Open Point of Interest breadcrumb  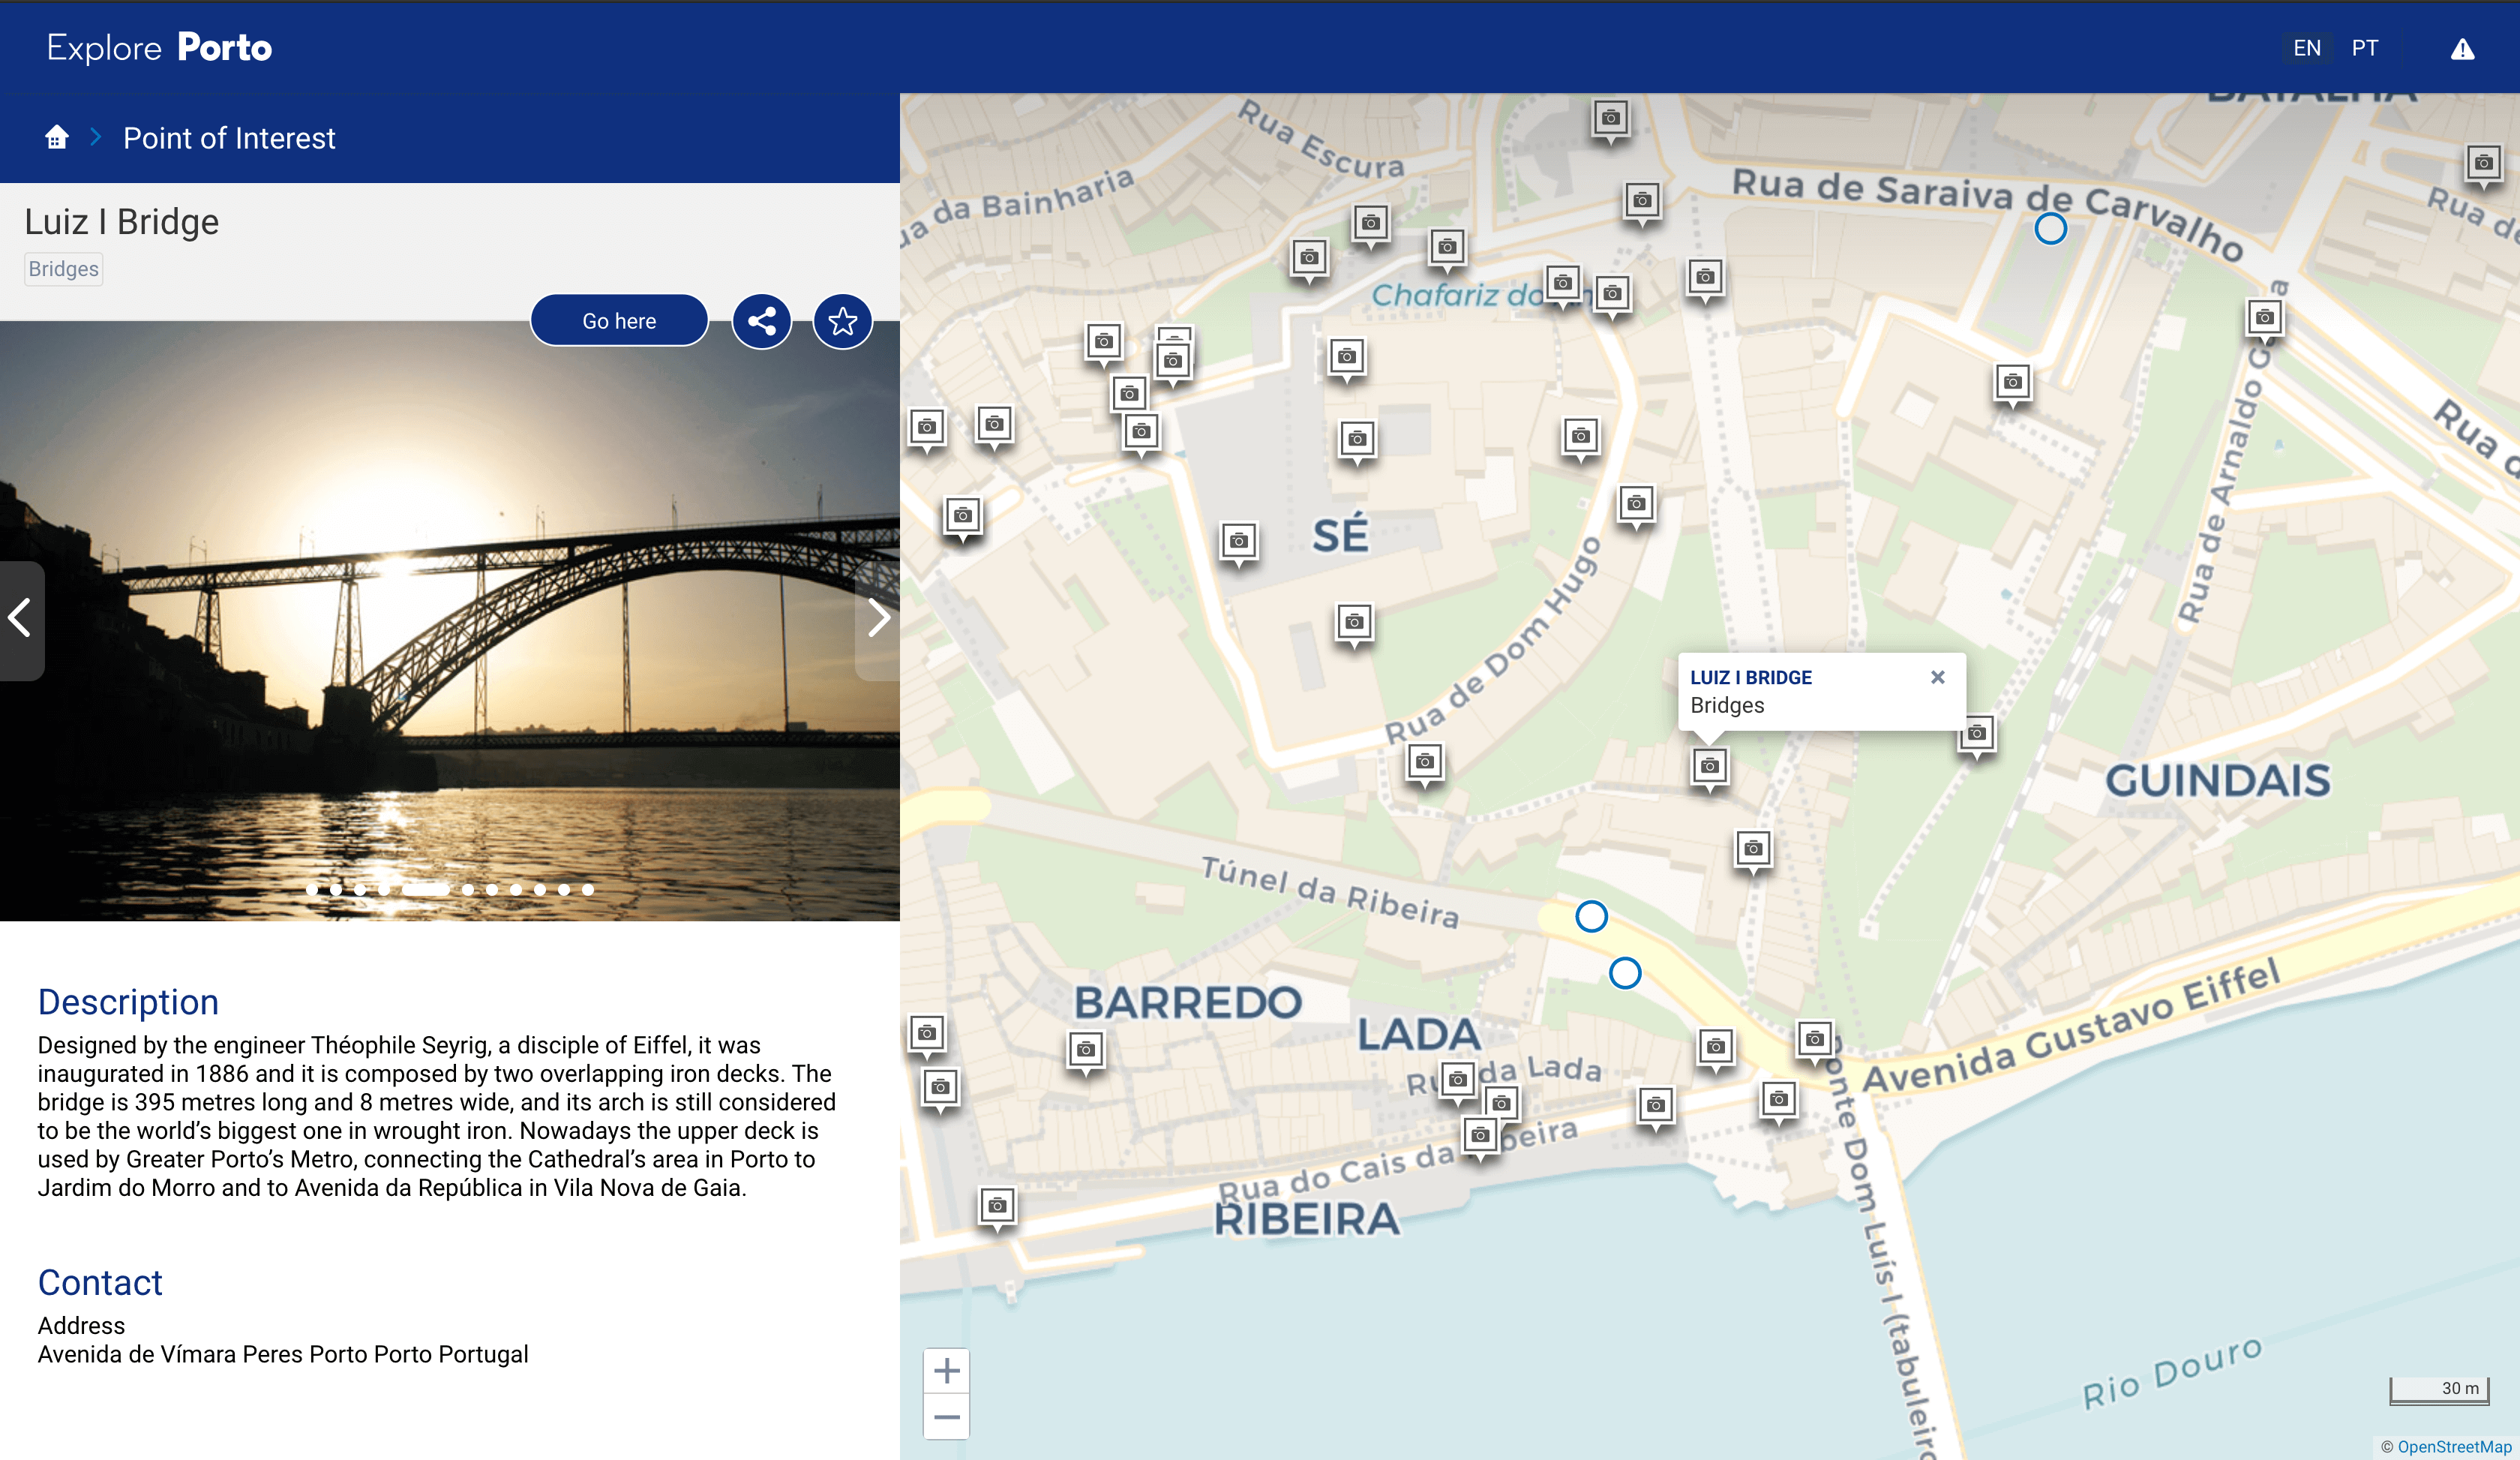(x=229, y=138)
